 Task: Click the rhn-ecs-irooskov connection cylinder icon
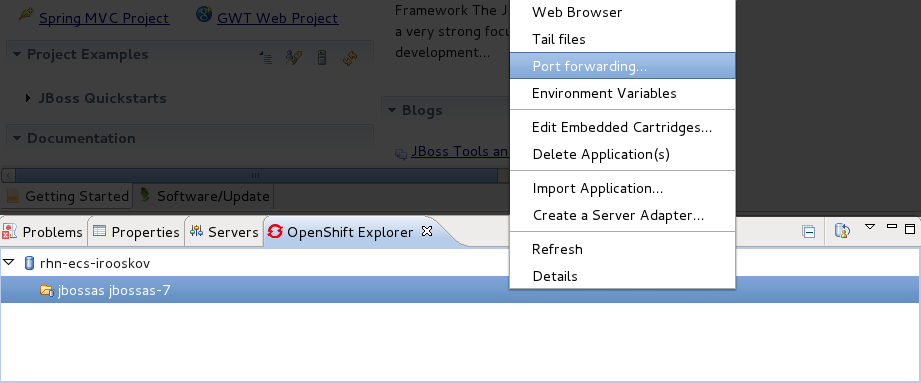pos(29,263)
